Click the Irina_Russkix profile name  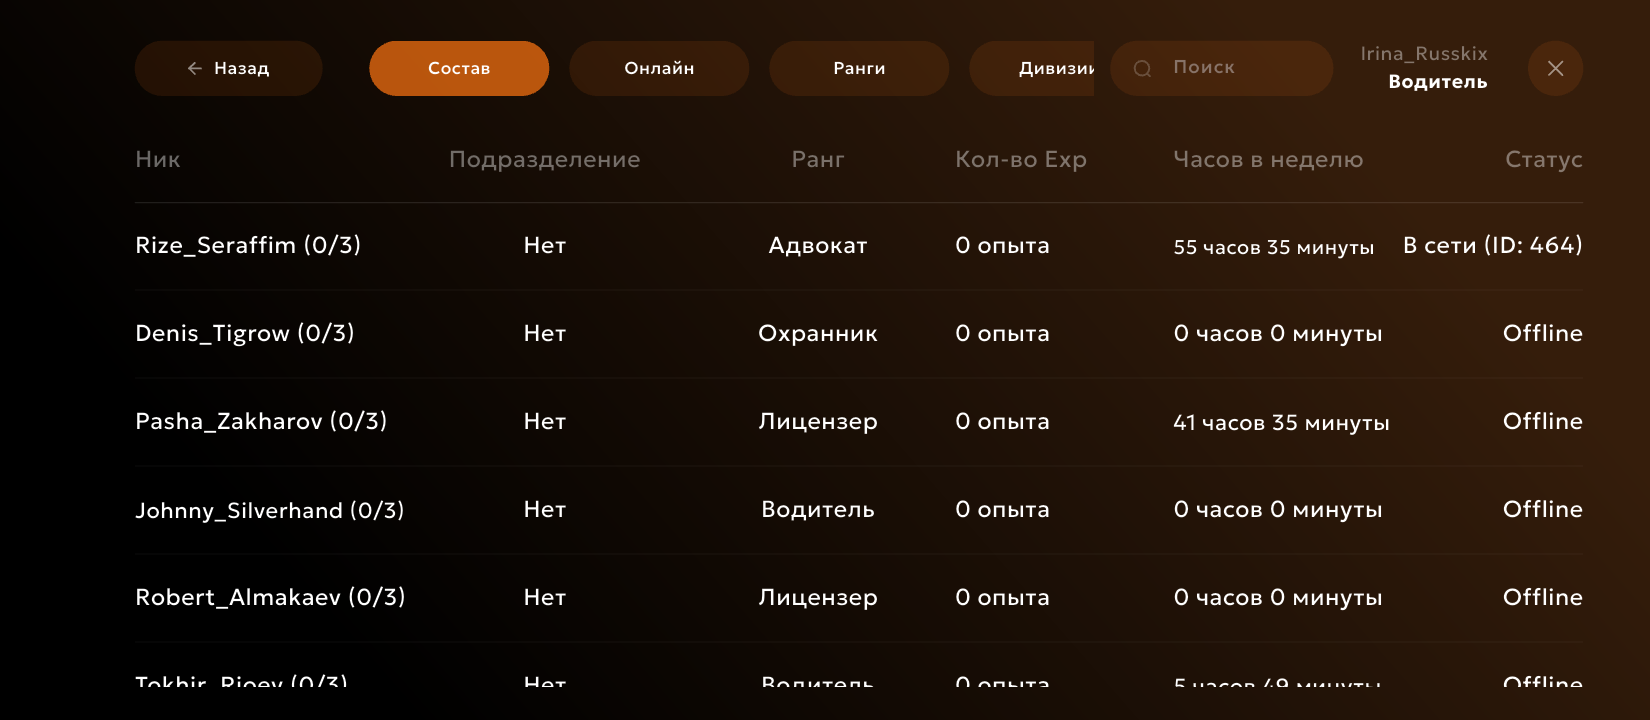click(1423, 54)
